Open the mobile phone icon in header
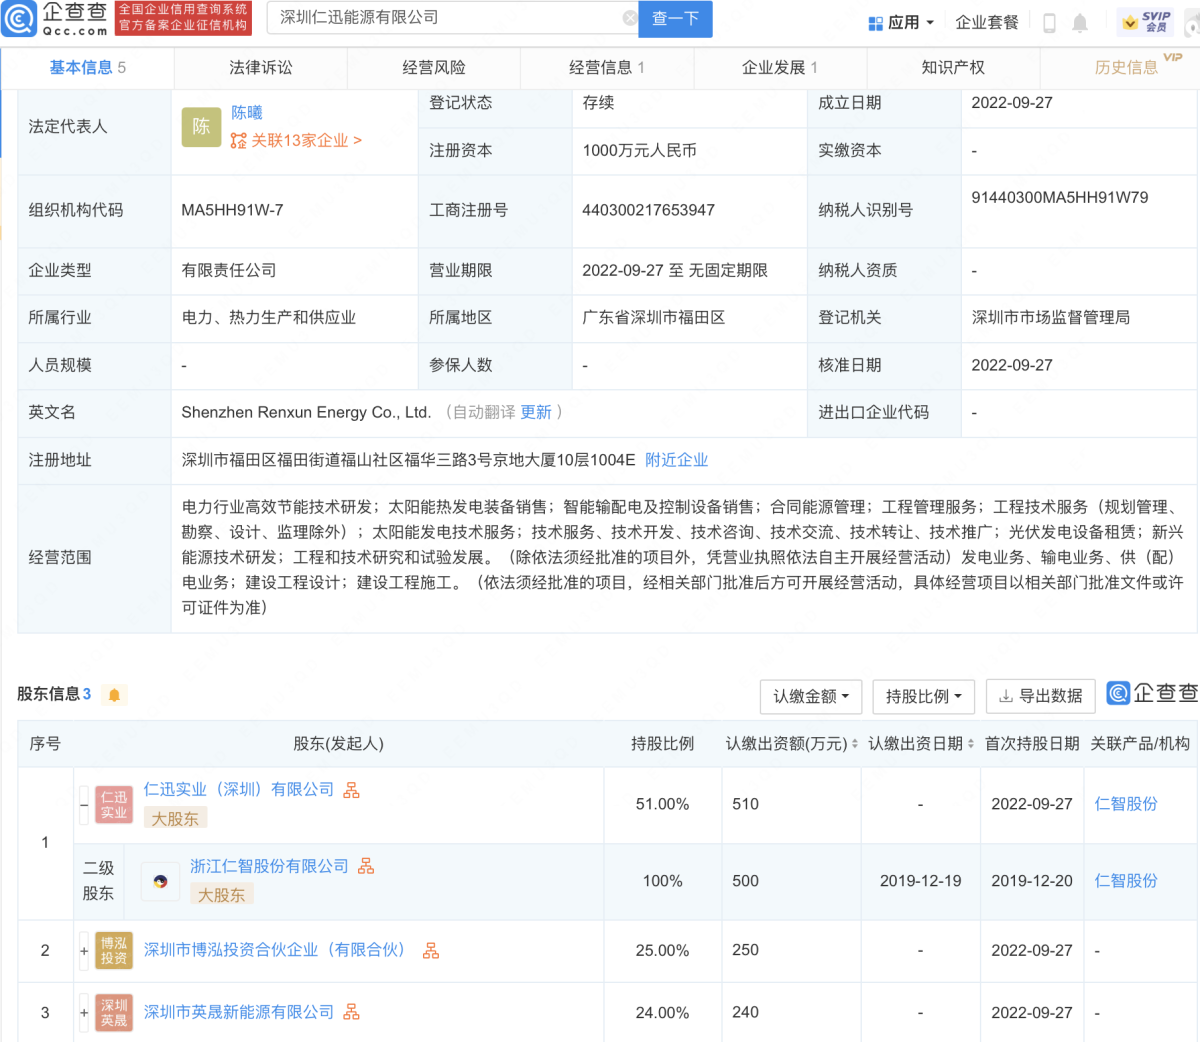 tap(1049, 23)
